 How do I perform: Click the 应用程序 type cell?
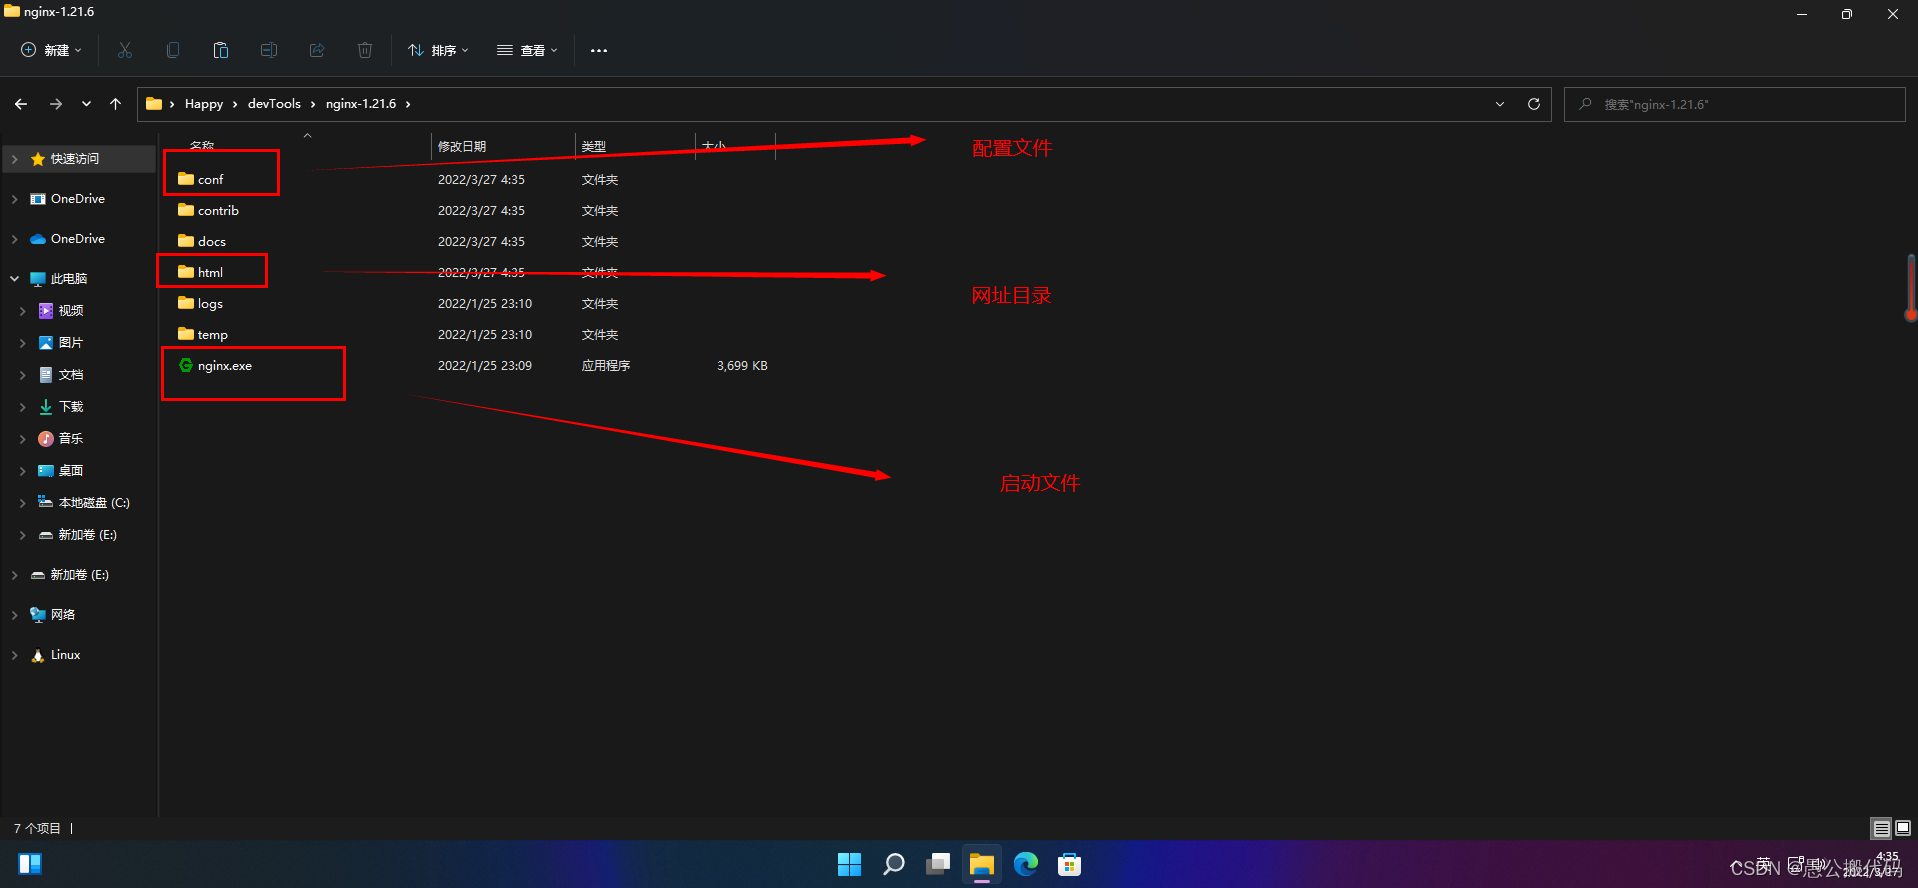(x=606, y=366)
